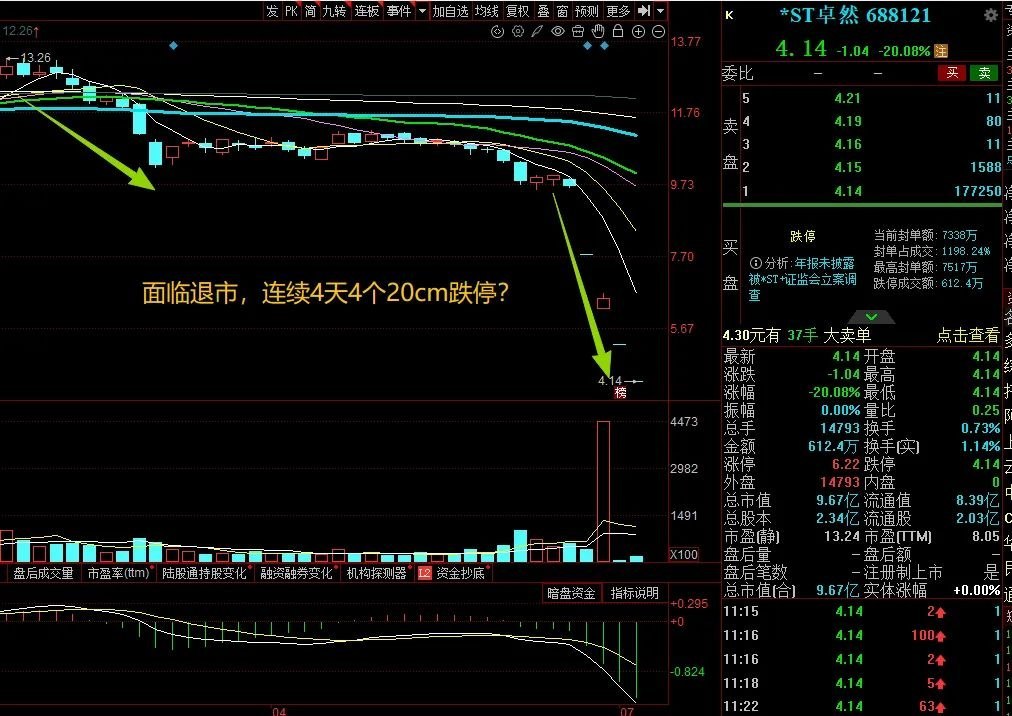Expand dropdown arrow after skip icon
Image resolution: width=1012 pixels, height=716 pixels.
pyautogui.click(x=660, y=11)
